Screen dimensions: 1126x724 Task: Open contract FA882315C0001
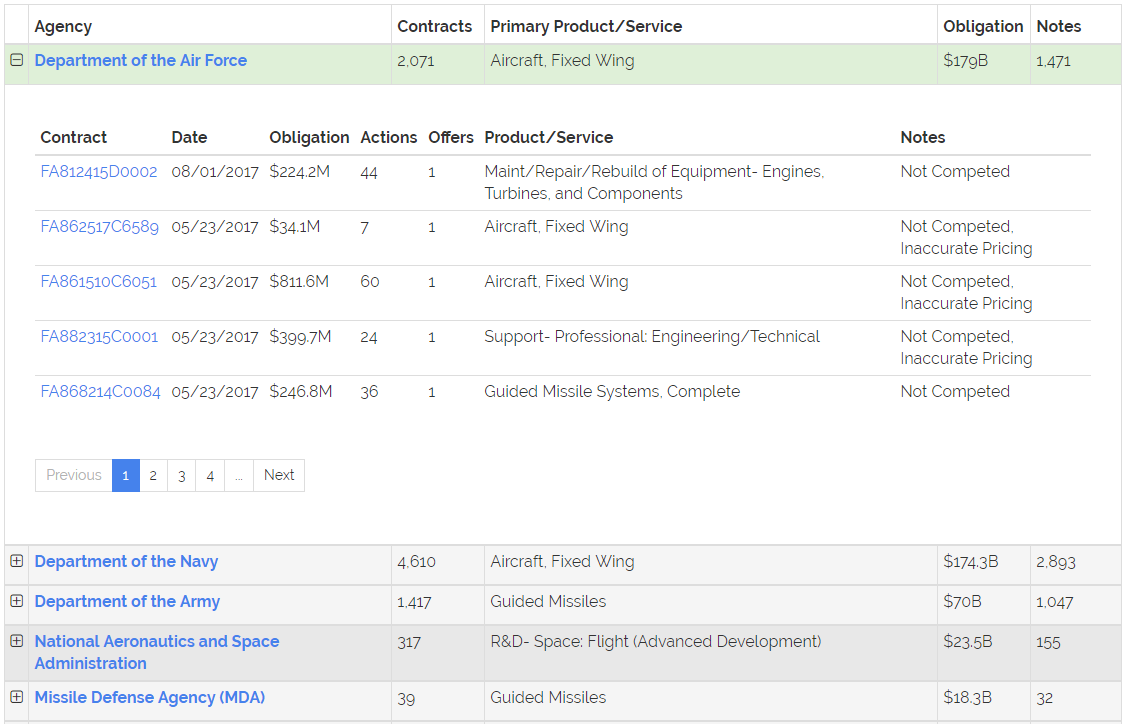click(99, 337)
